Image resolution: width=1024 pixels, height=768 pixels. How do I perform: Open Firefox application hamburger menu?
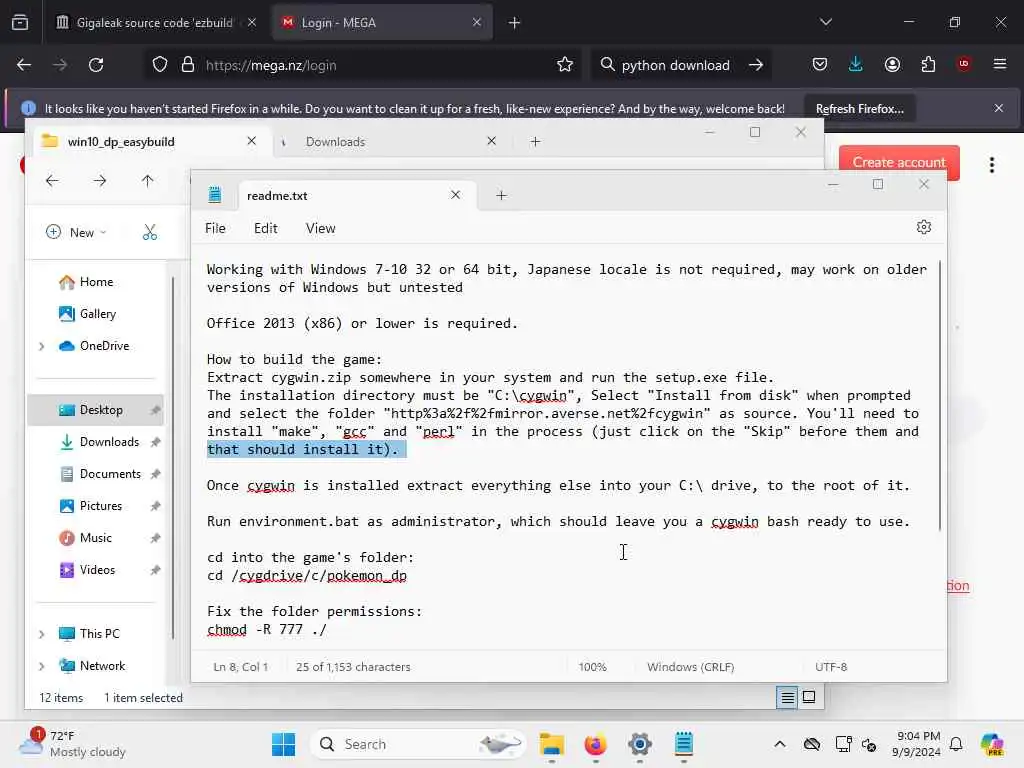click(999, 64)
